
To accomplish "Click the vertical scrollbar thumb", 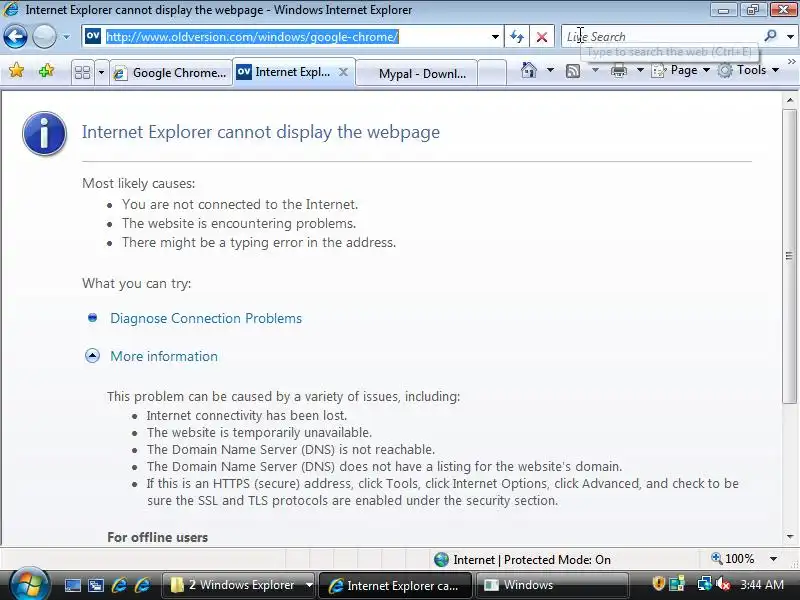I will pyautogui.click(x=790, y=256).
